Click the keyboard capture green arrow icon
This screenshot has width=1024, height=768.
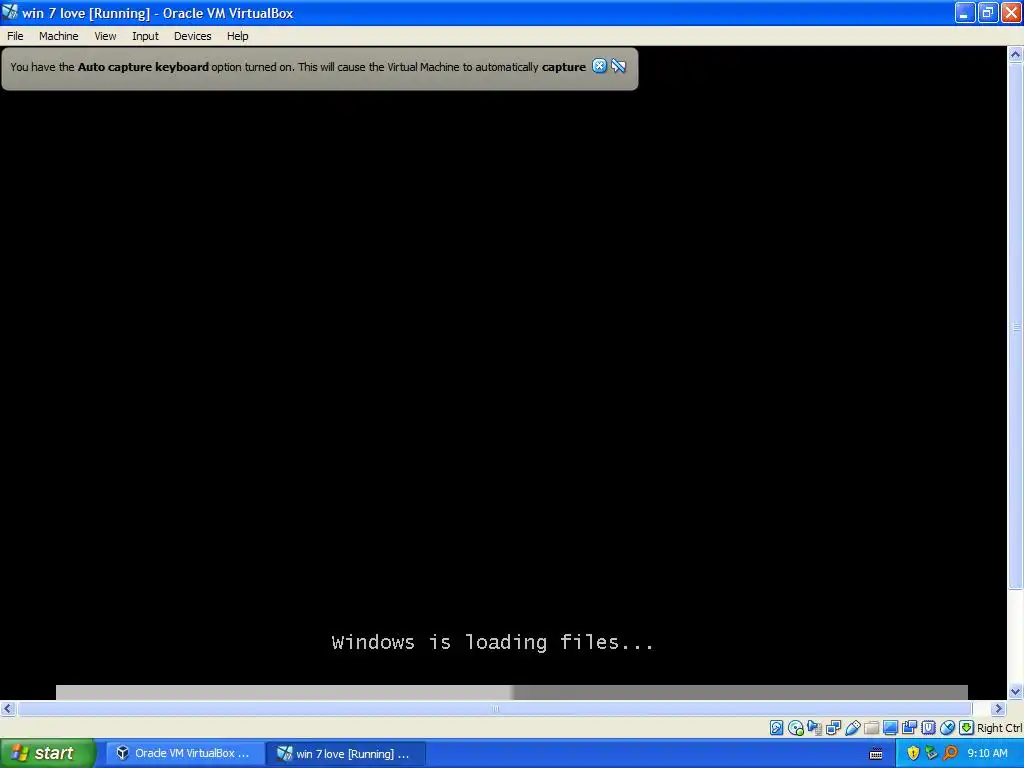click(x=967, y=728)
